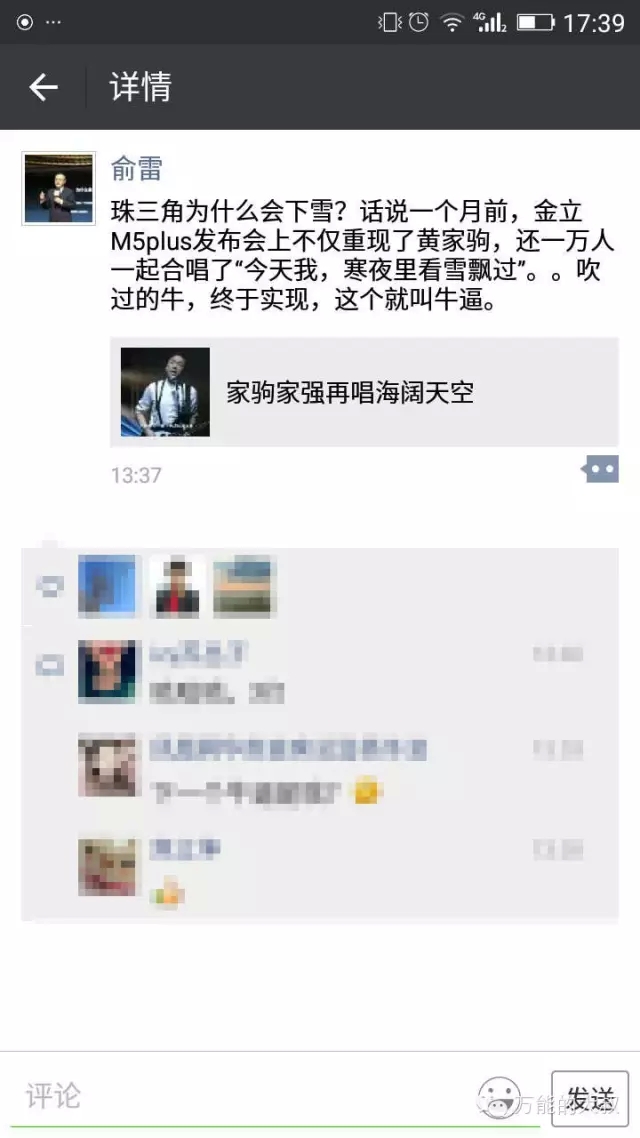Open shared link 家驹家强再唱海阔天空
The width and height of the screenshot is (640, 1138).
364,392
